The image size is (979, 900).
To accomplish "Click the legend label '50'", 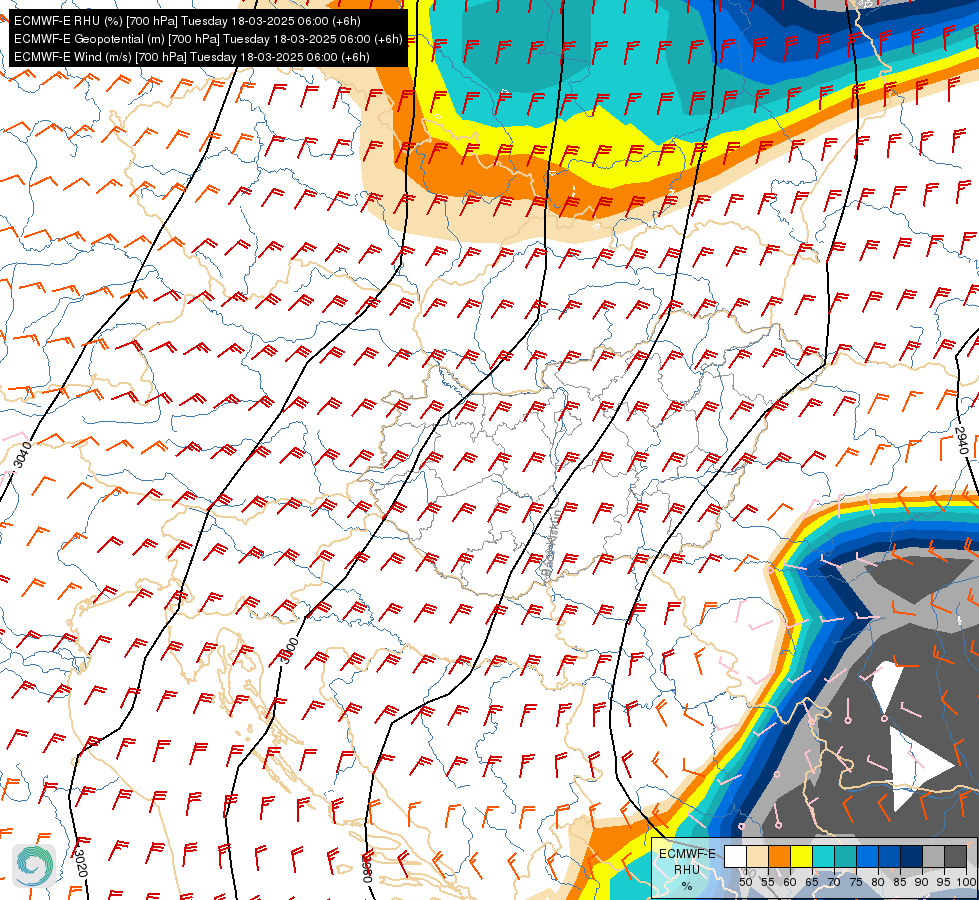I will tap(745, 882).
